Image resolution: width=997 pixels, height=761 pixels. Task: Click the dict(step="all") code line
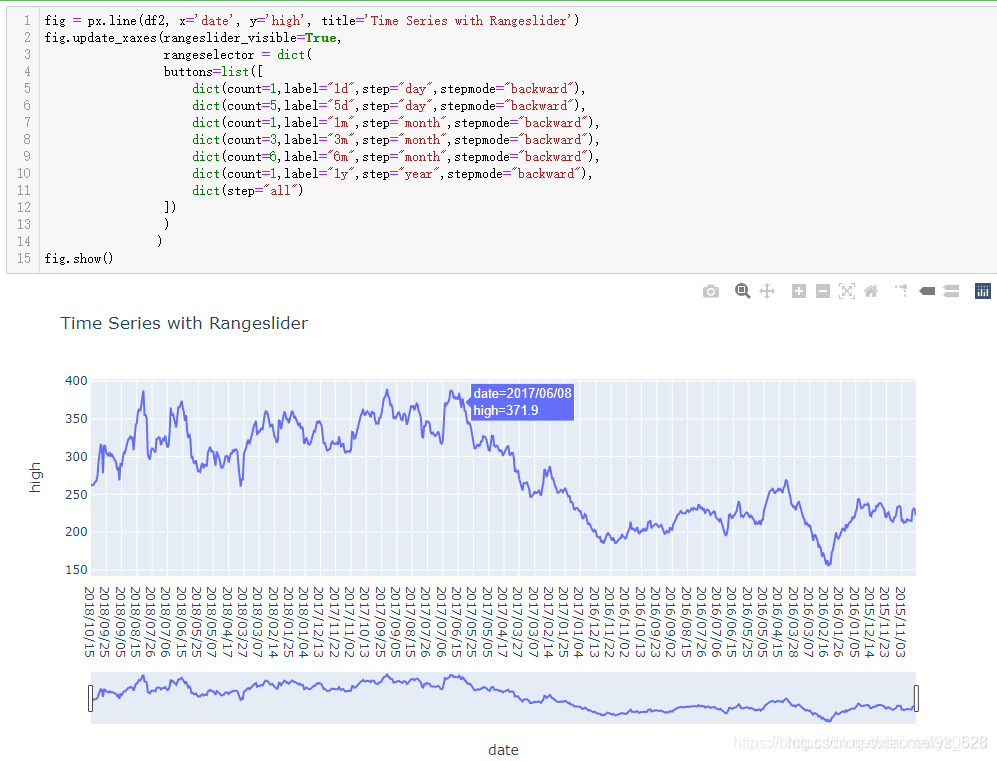coord(248,191)
